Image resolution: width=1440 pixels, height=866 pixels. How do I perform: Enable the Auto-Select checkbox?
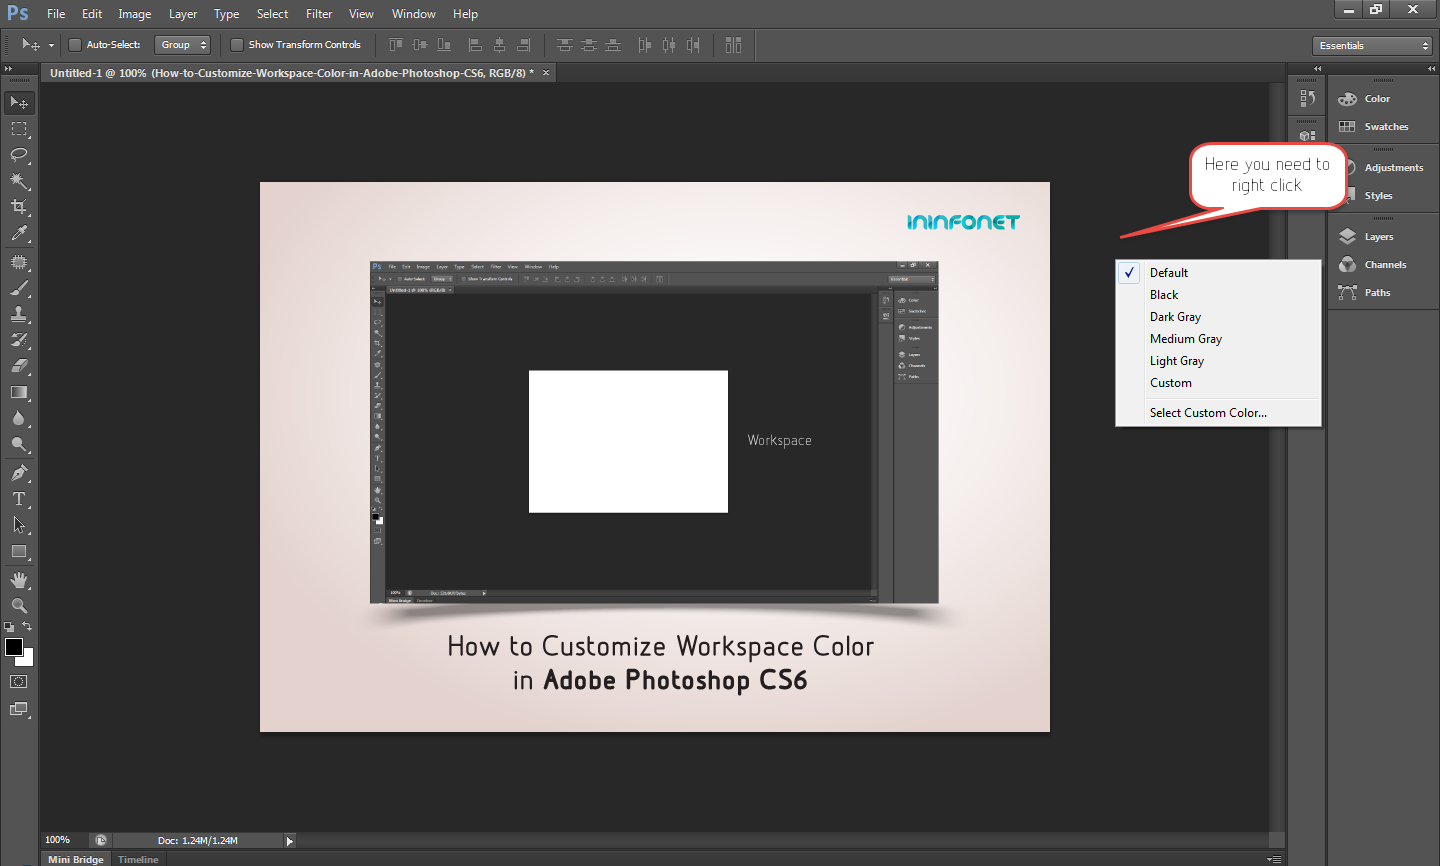point(75,44)
